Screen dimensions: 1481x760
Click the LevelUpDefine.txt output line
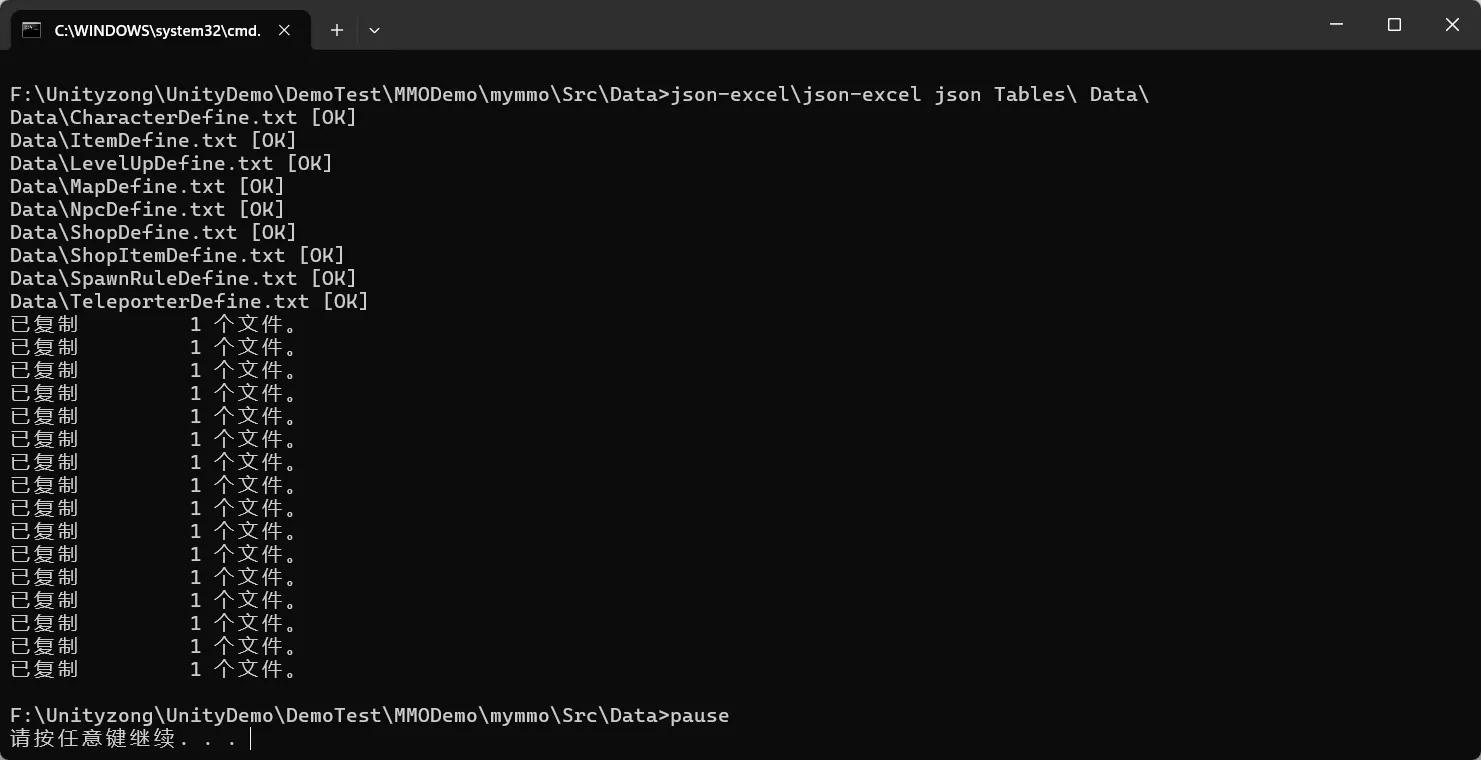point(171,164)
